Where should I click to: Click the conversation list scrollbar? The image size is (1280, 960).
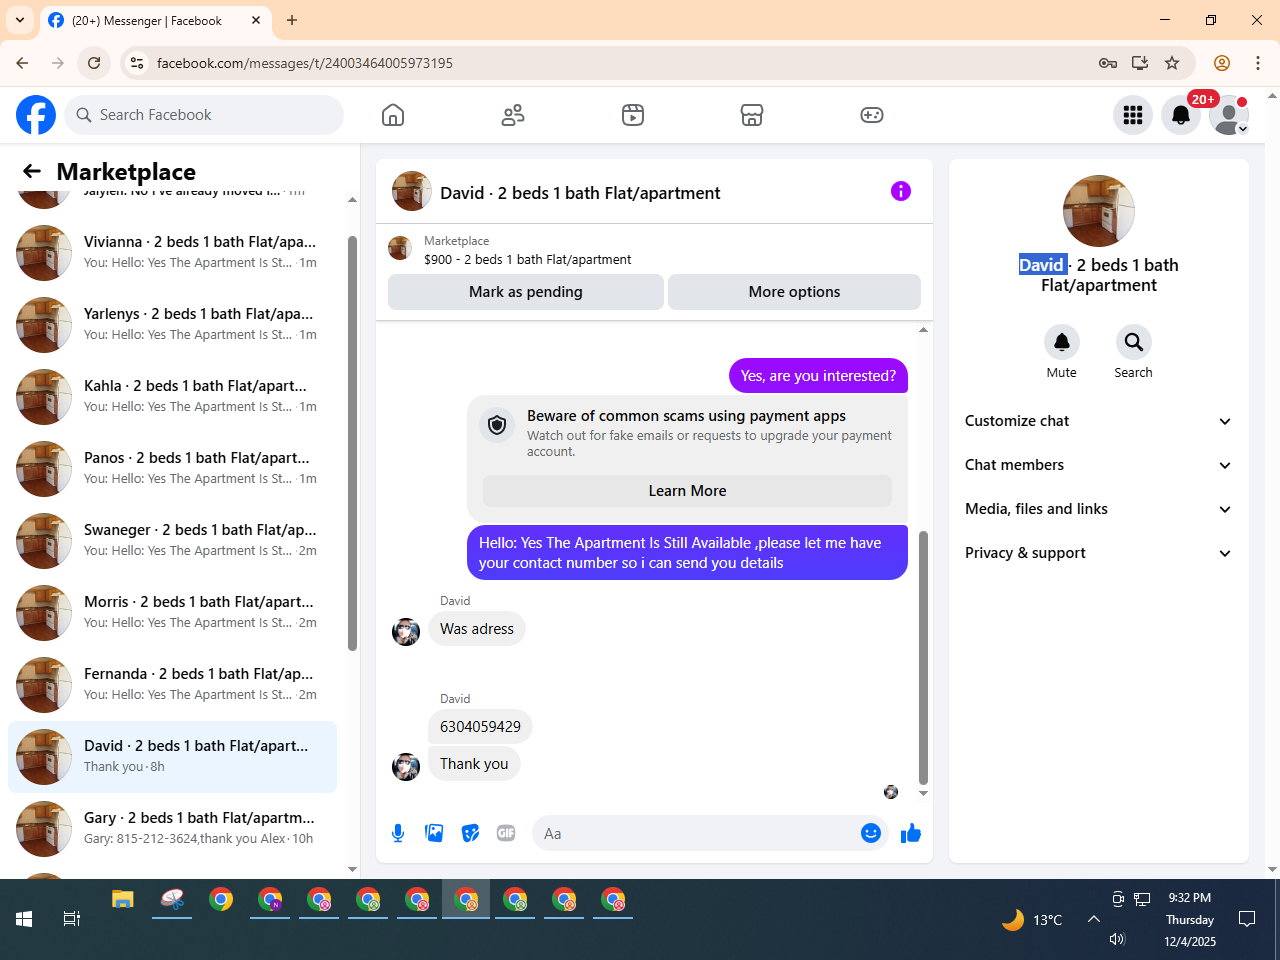[x=352, y=443]
